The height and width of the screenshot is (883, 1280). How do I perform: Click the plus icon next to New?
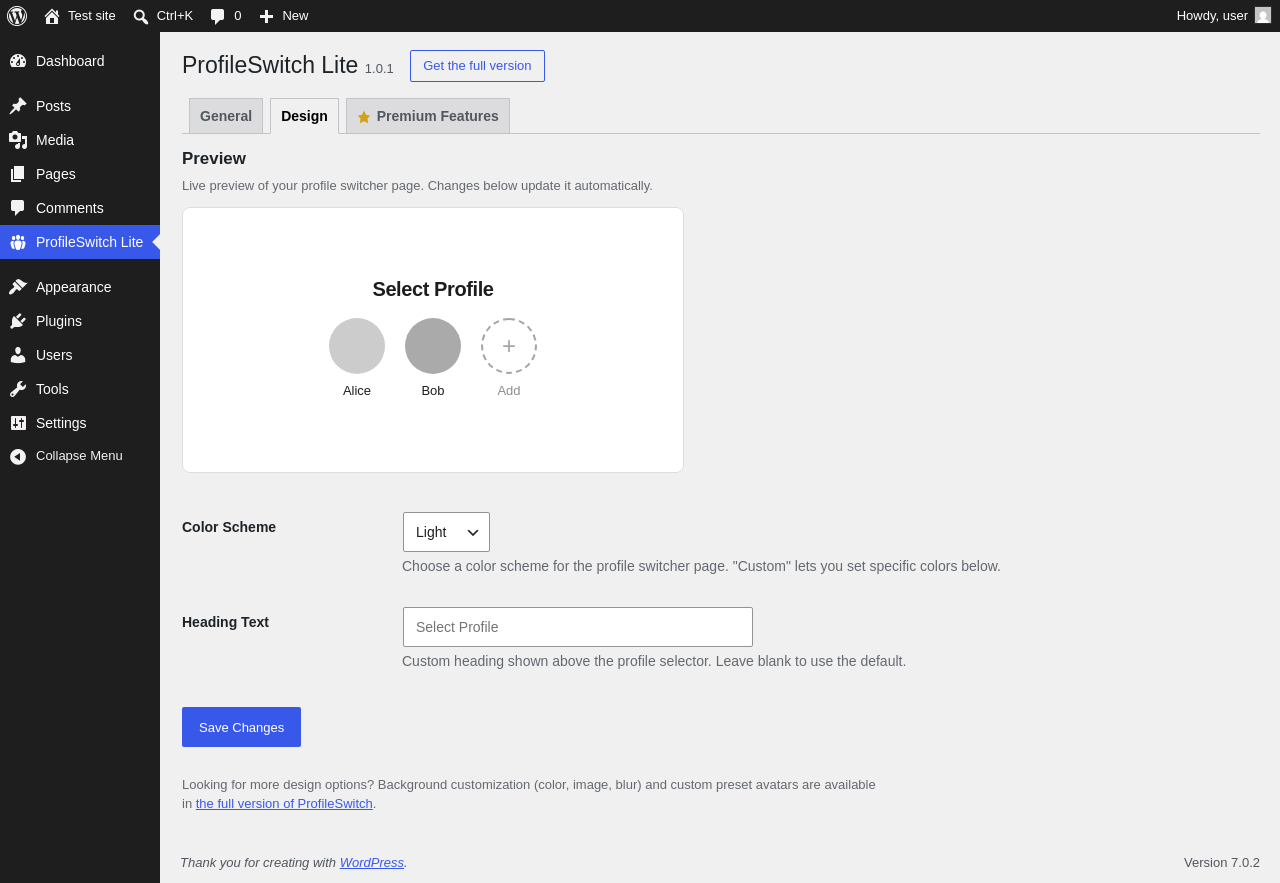tap(266, 16)
